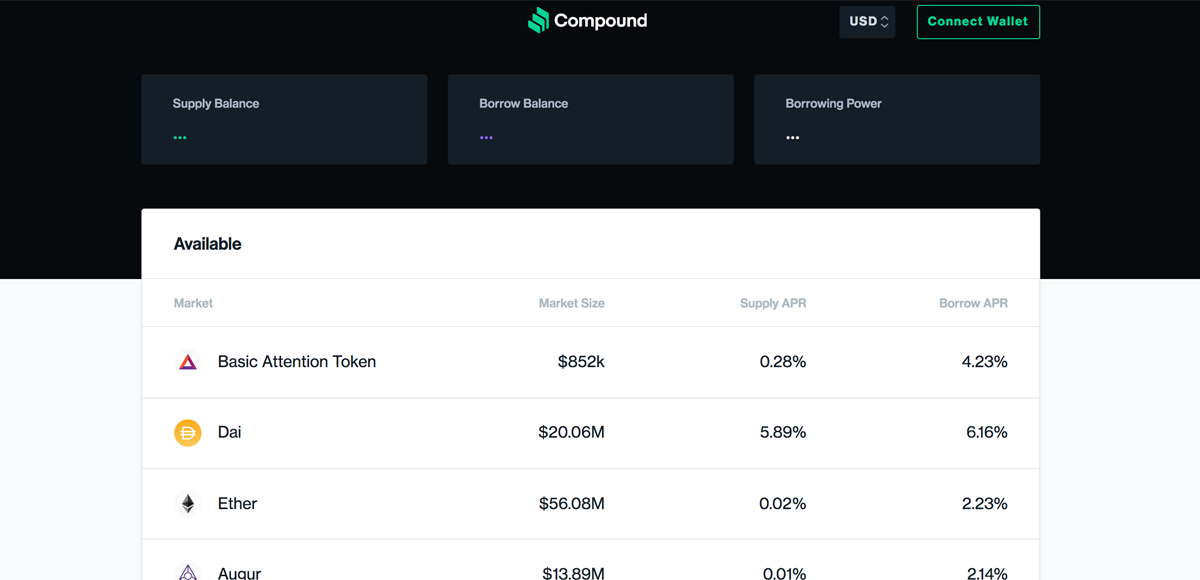Sort by the Borrow APR column header
The image size is (1200, 580).
[x=973, y=303]
